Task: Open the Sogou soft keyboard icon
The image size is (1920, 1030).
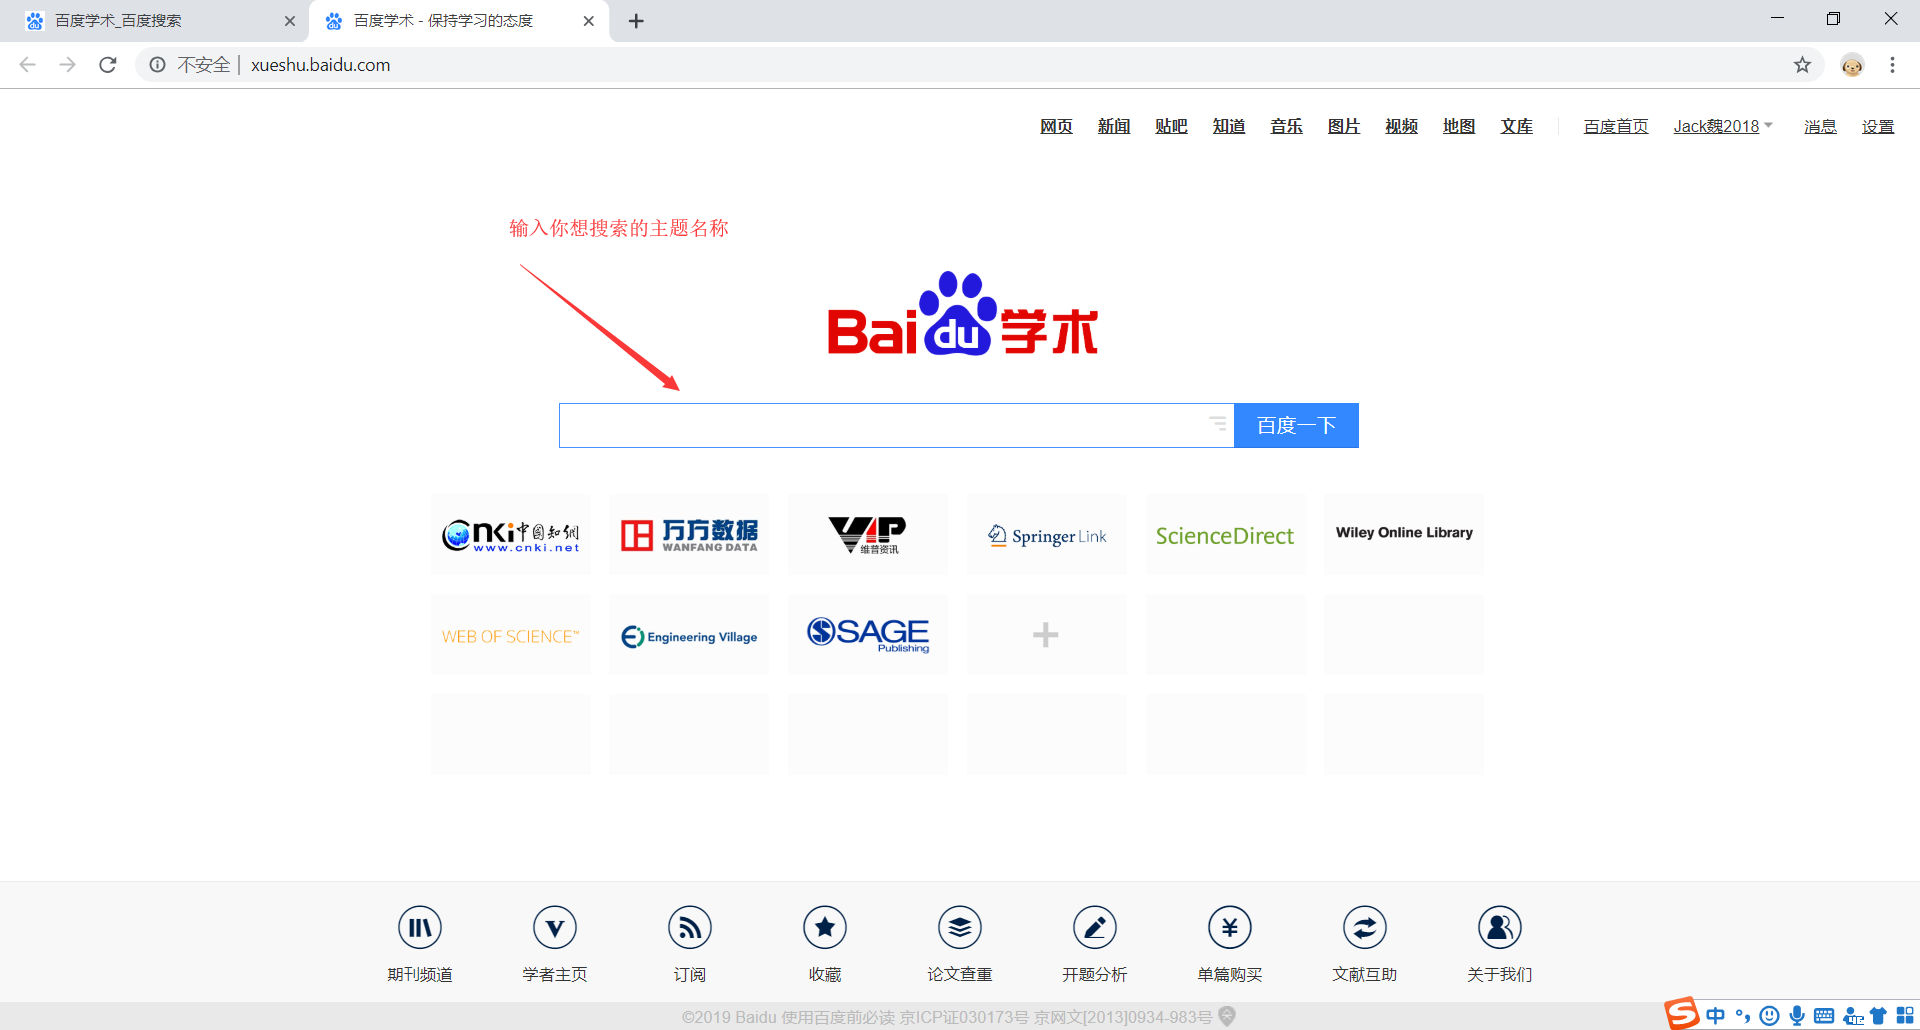Action: click(1824, 1016)
